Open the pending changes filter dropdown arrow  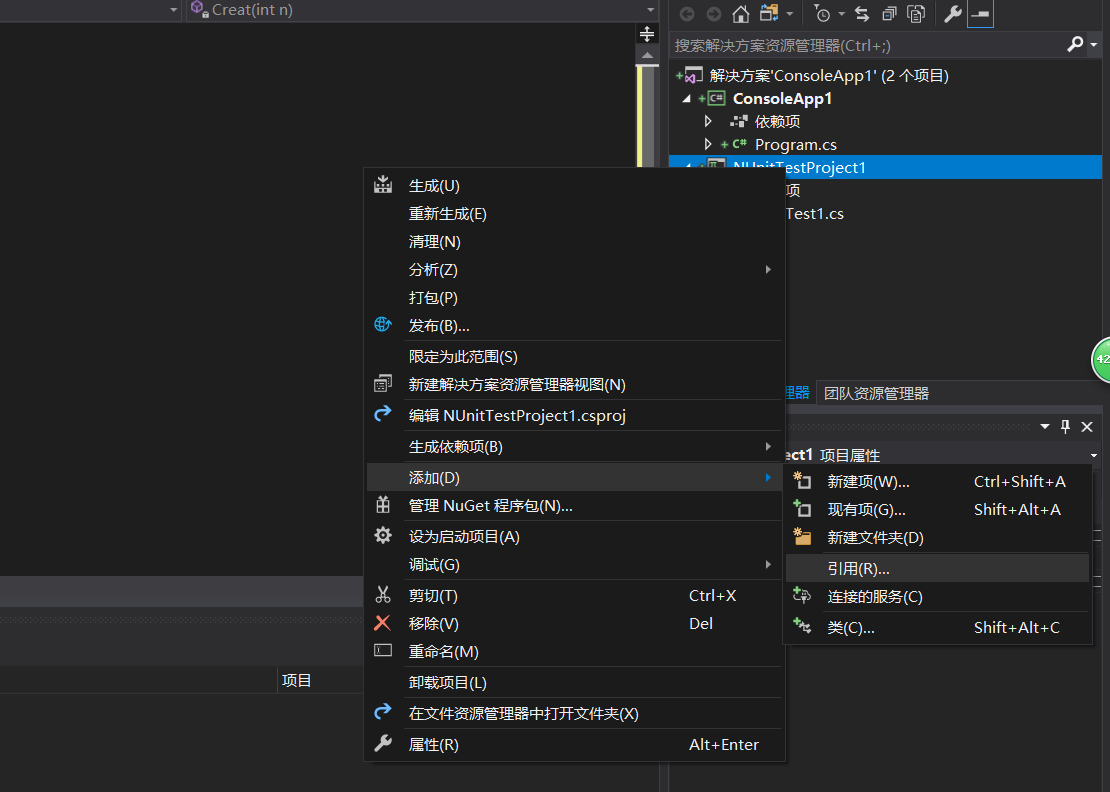tap(841, 13)
